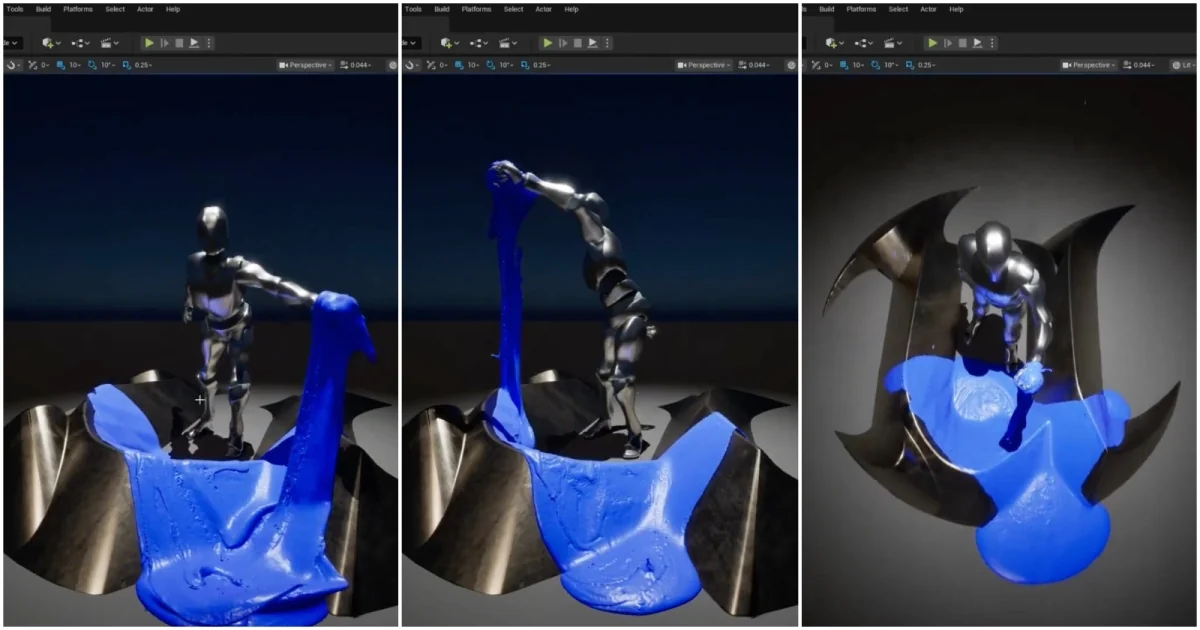Click the Stop simulation icon in the middle panel

click(x=578, y=43)
